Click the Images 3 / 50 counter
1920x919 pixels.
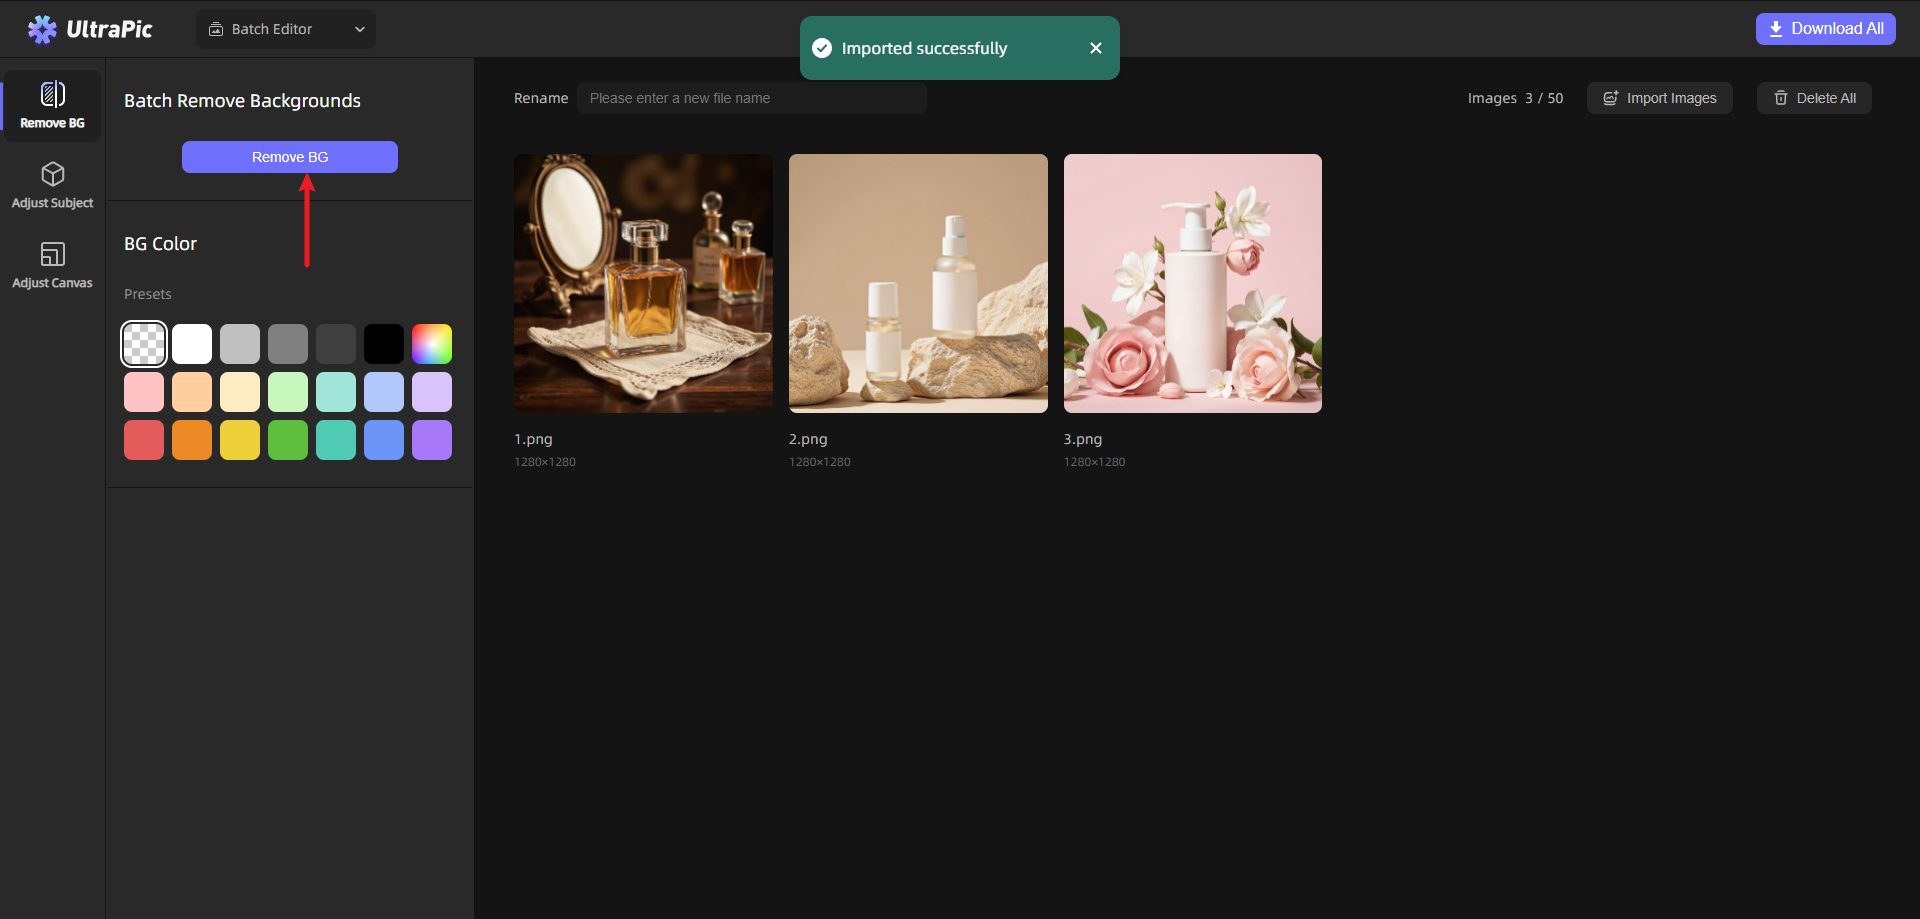point(1515,98)
